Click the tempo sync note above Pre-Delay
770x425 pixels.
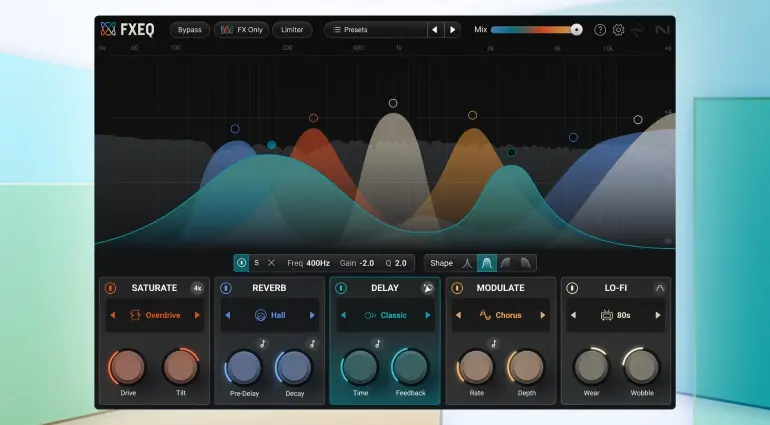(262, 344)
